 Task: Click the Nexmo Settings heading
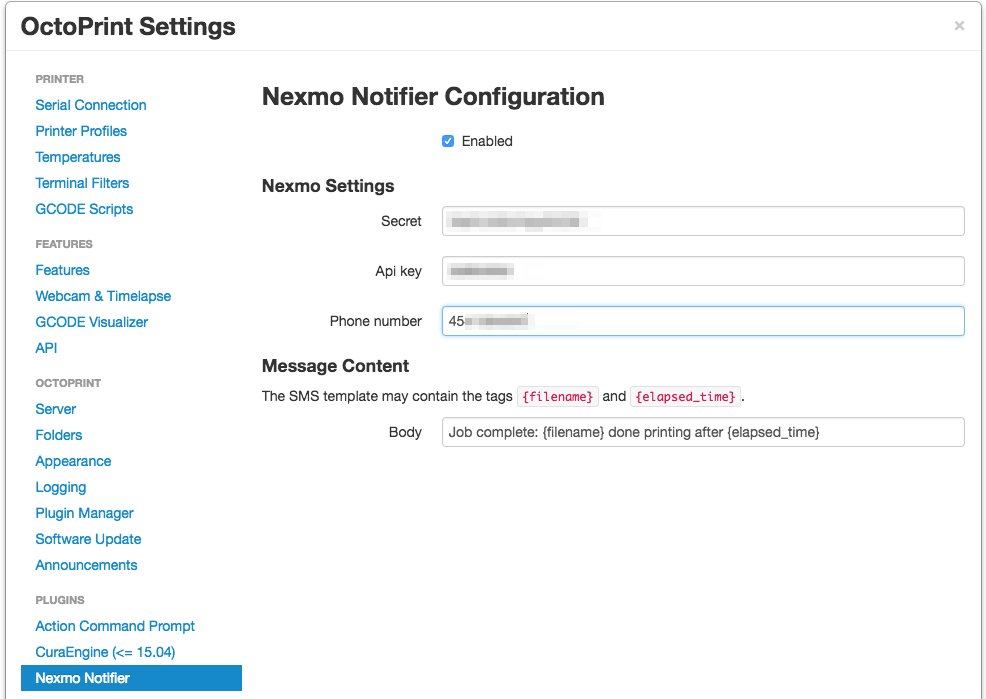click(x=328, y=186)
